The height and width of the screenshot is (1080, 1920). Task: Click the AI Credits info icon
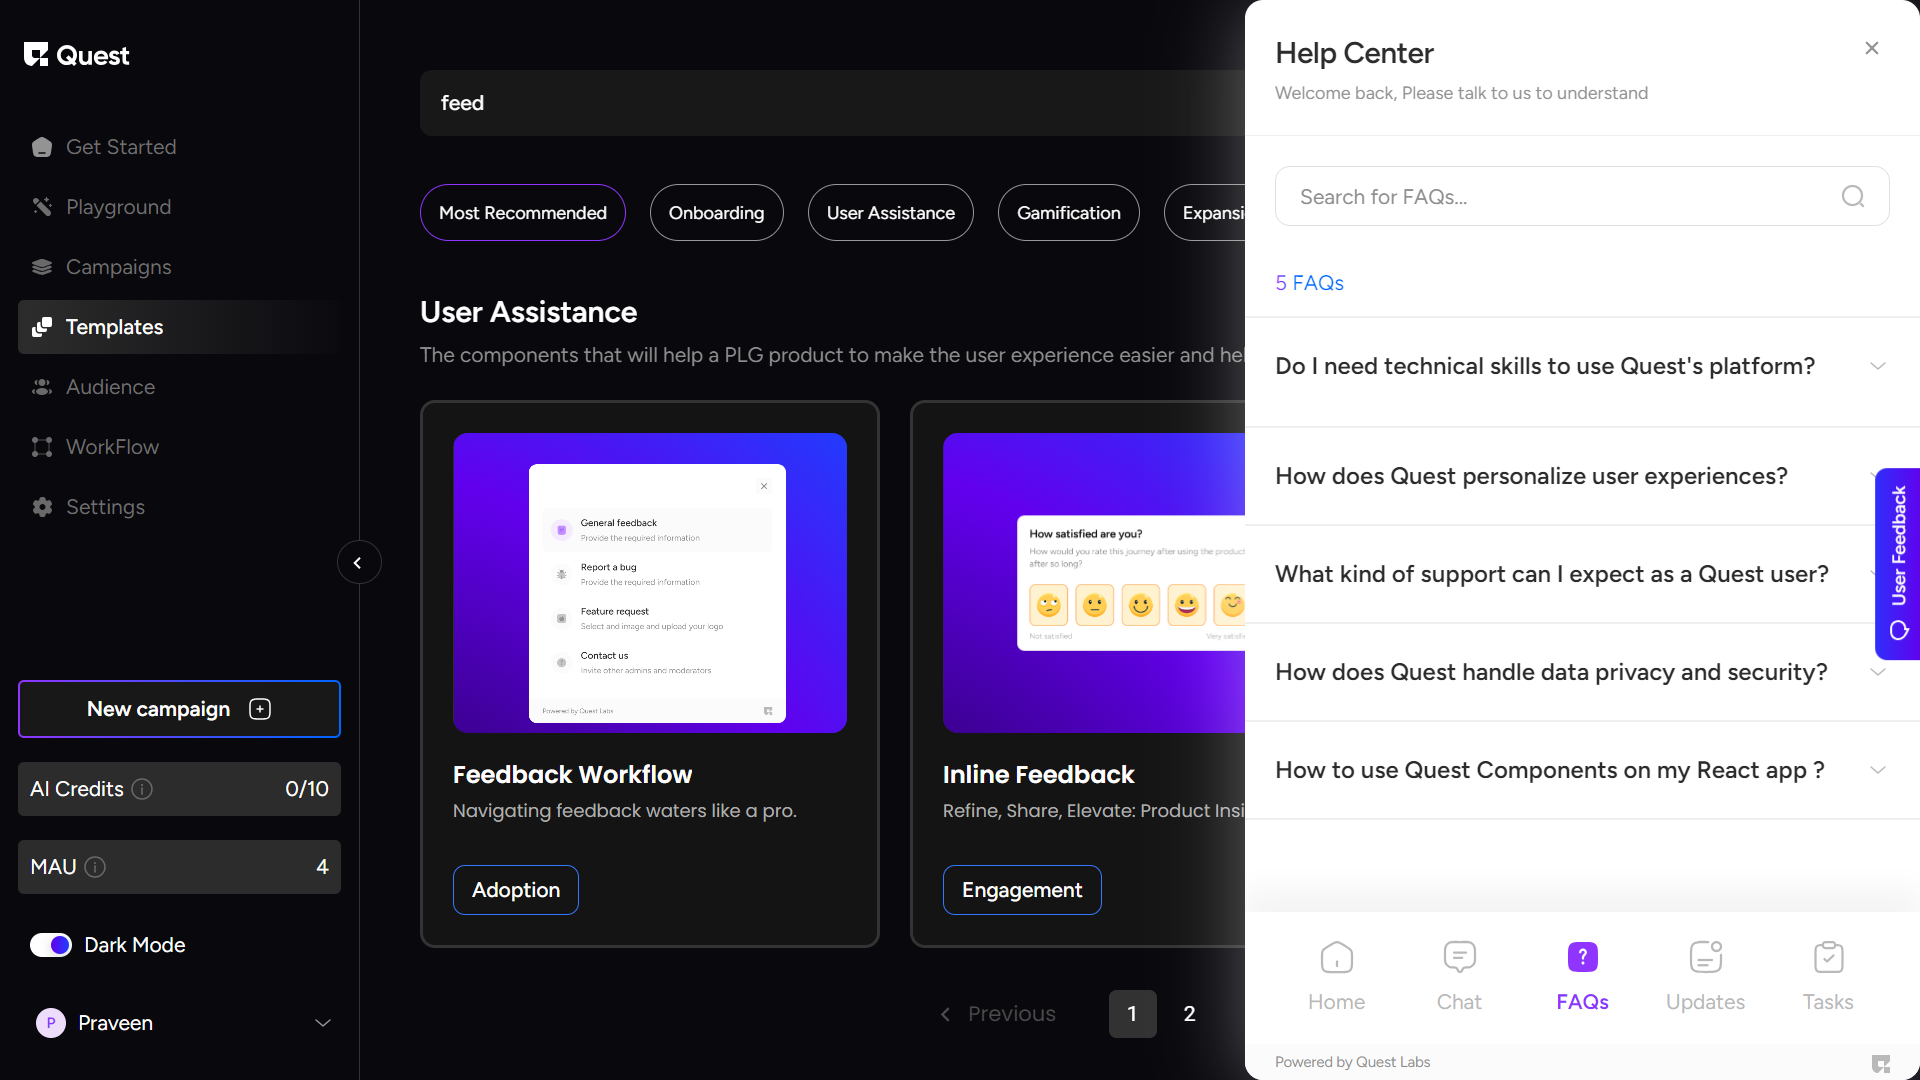pos(142,789)
